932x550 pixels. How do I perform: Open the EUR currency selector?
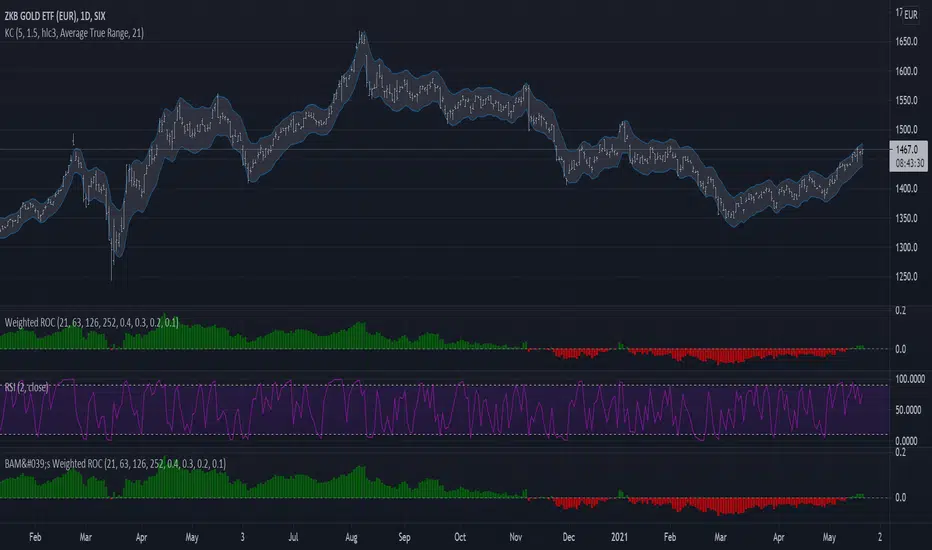911,15
